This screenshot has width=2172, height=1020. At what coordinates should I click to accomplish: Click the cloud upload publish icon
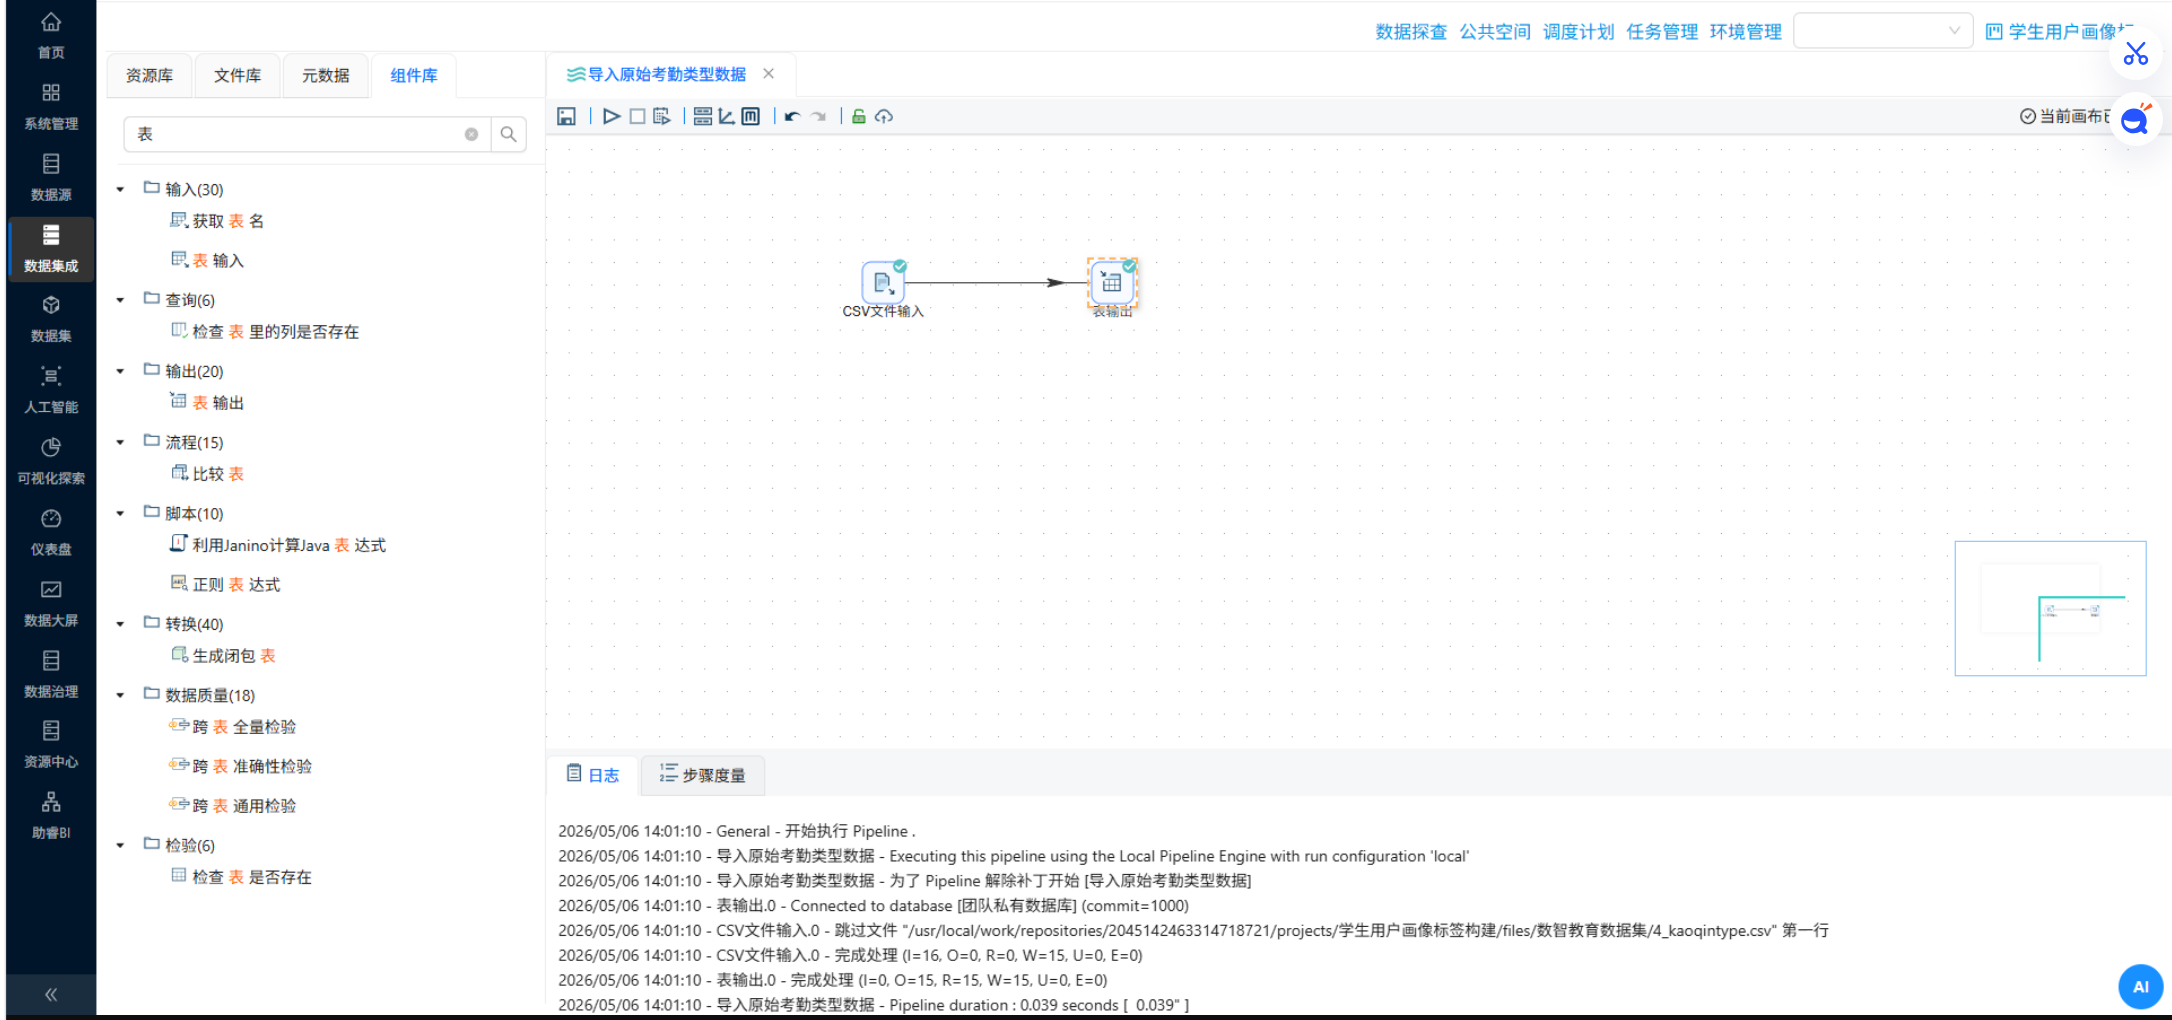click(884, 117)
